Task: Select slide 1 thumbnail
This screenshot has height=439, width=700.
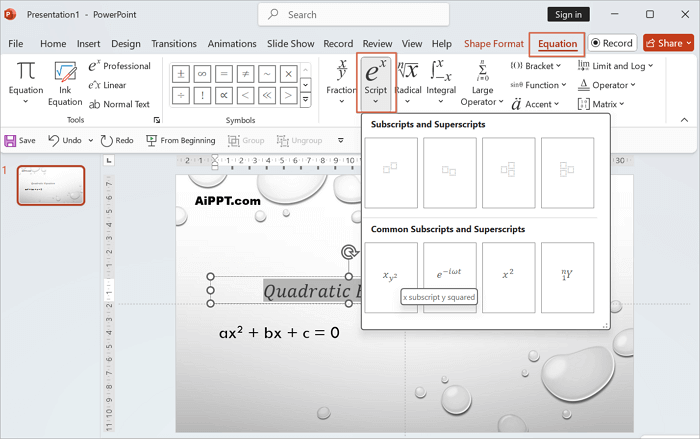Action: coord(51,186)
